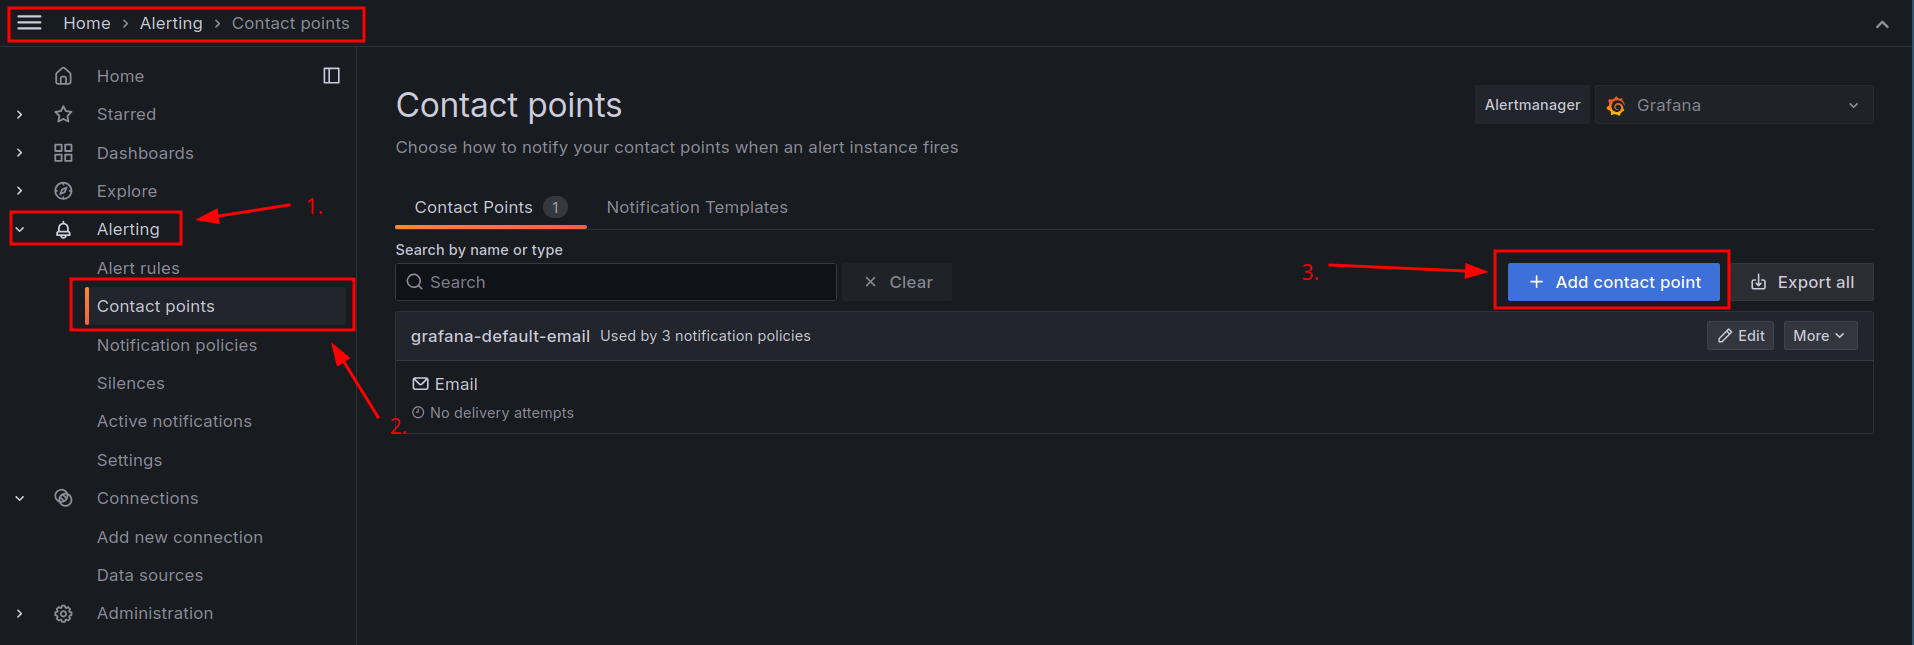Click the Search by name input field
1914x645 pixels.
[616, 282]
